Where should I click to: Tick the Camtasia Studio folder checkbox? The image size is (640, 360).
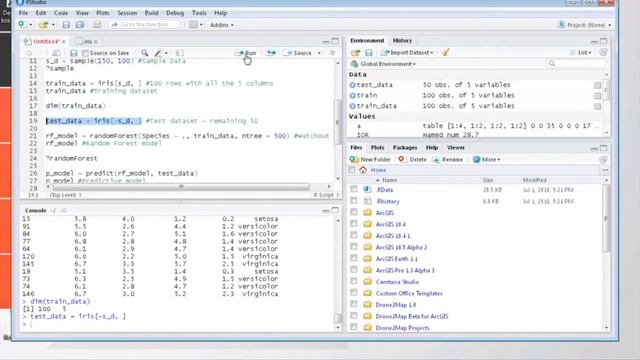(x=353, y=281)
